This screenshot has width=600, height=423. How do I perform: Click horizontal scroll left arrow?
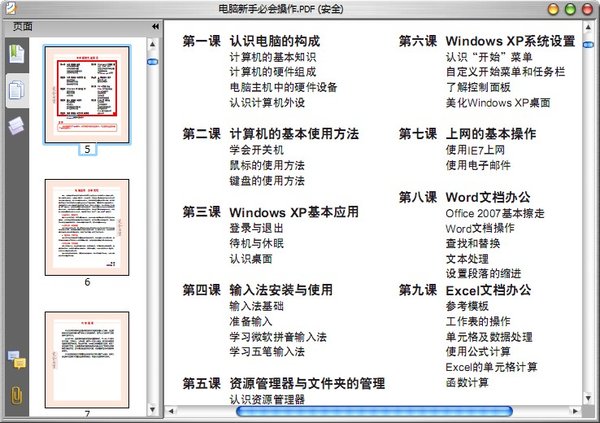[x=171, y=411]
